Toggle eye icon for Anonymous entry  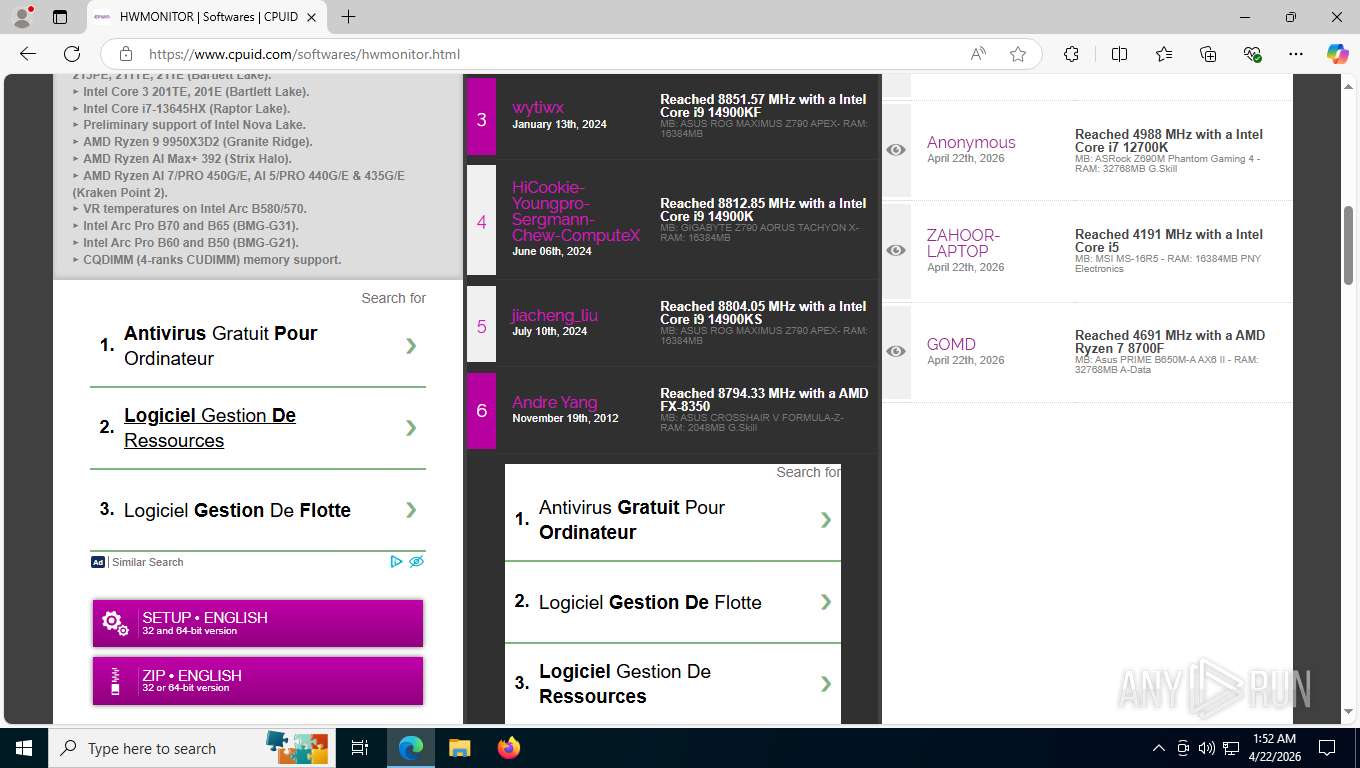click(896, 150)
